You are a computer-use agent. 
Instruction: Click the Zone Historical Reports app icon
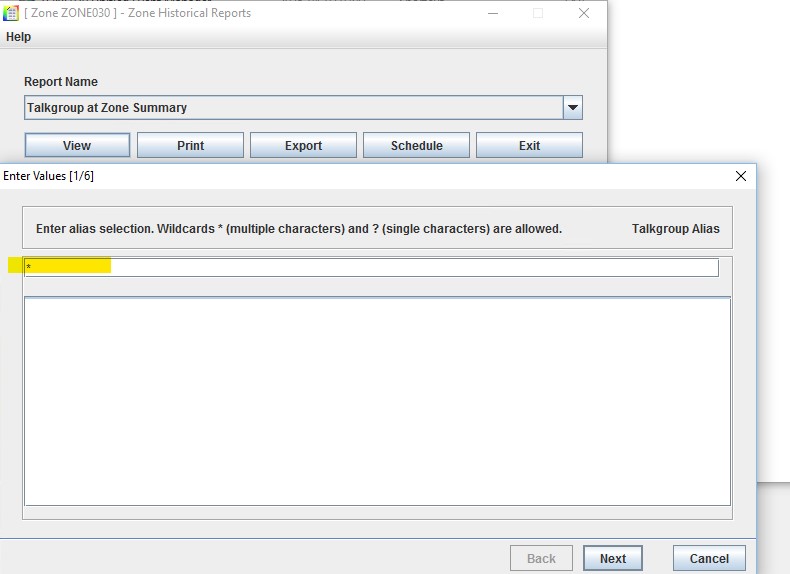(x=11, y=13)
